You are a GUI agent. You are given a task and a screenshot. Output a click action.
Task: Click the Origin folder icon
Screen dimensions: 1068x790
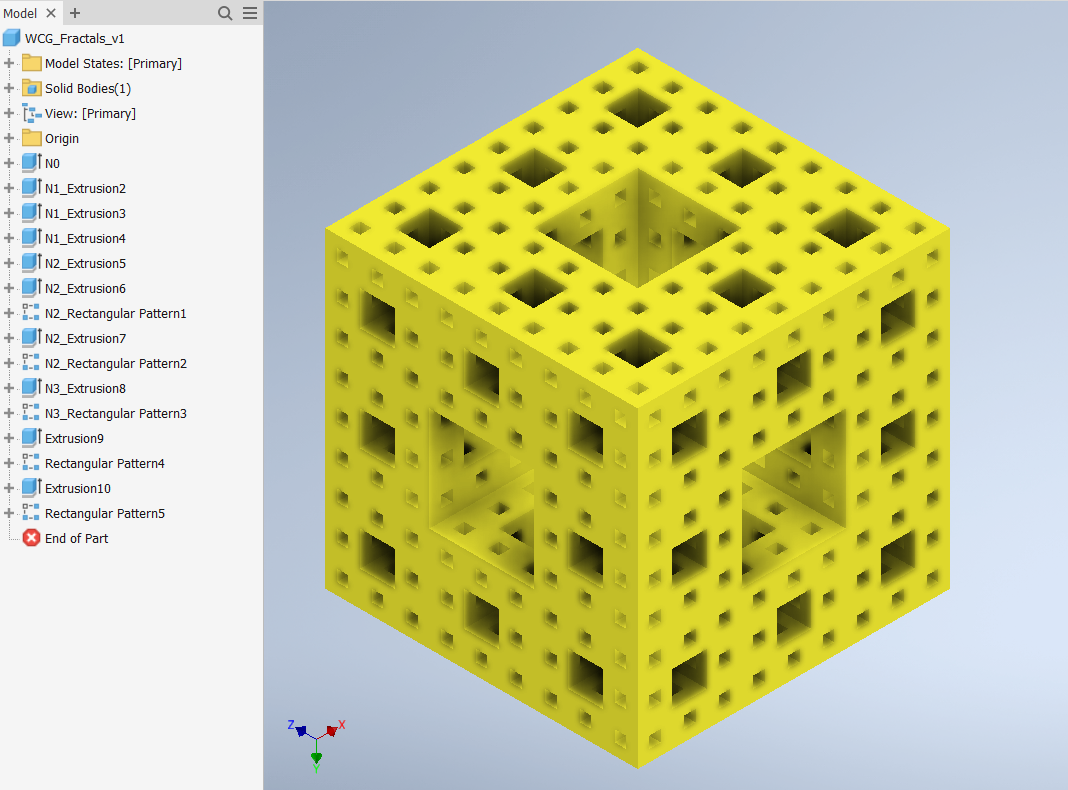point(31,138)
